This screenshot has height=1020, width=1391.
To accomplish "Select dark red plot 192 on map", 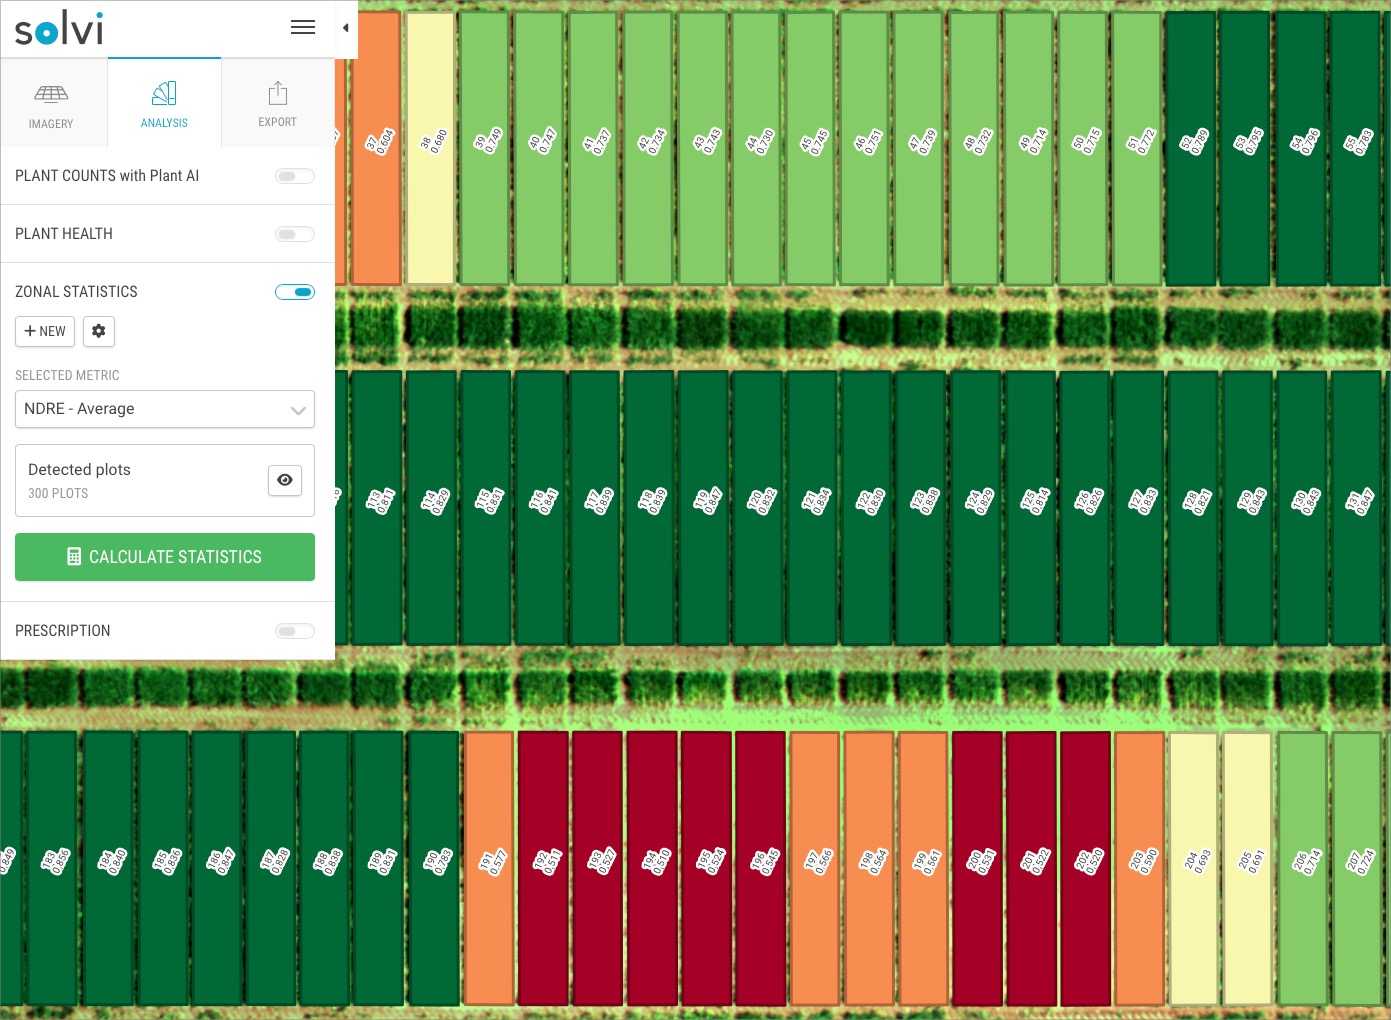I will coord(544,920).
